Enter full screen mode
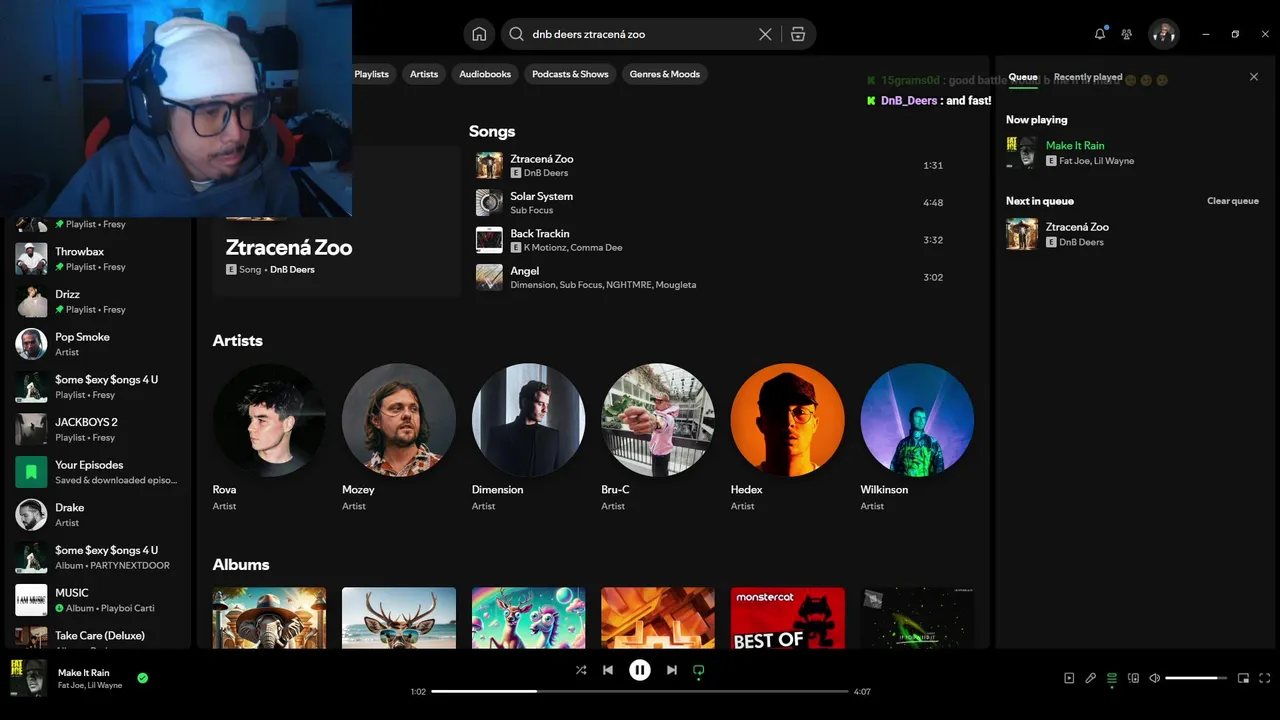Screen dimensions: 1280x720 pyautogui.click(x=1264, y=678)
